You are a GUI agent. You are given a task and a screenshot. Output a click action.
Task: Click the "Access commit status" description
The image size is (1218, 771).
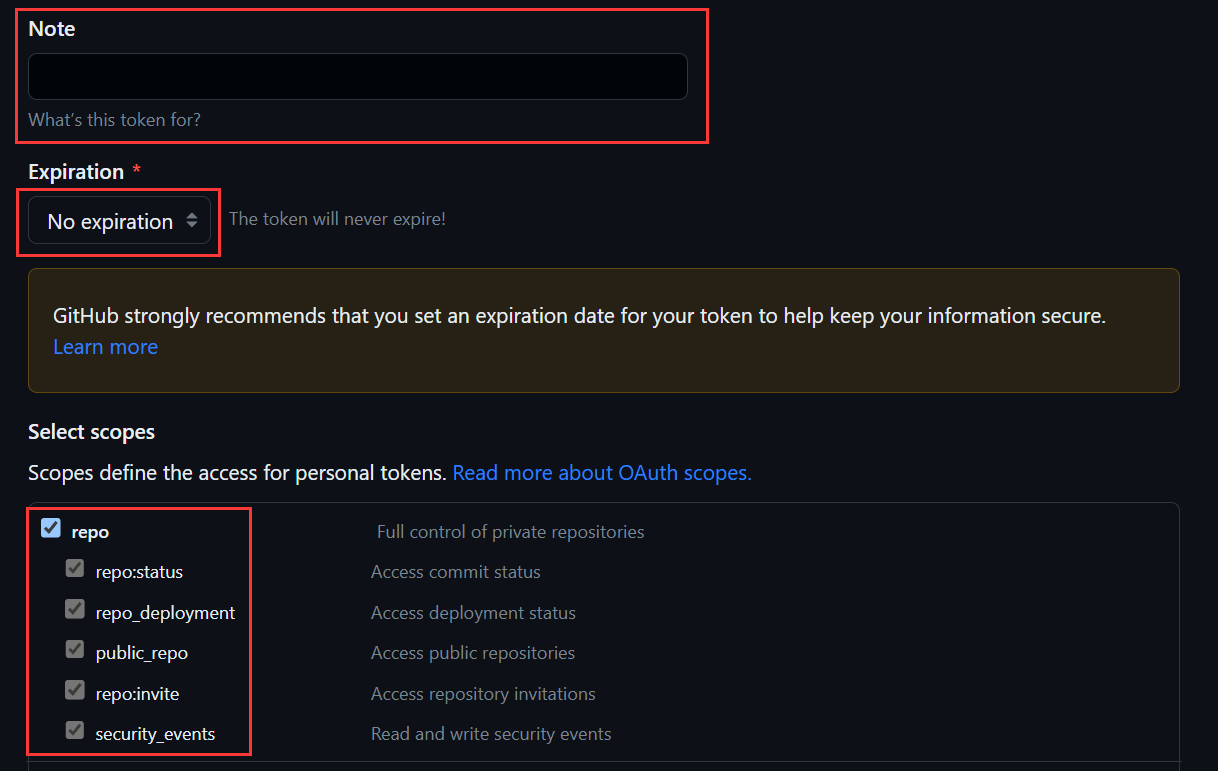click(x=456, y=572)
